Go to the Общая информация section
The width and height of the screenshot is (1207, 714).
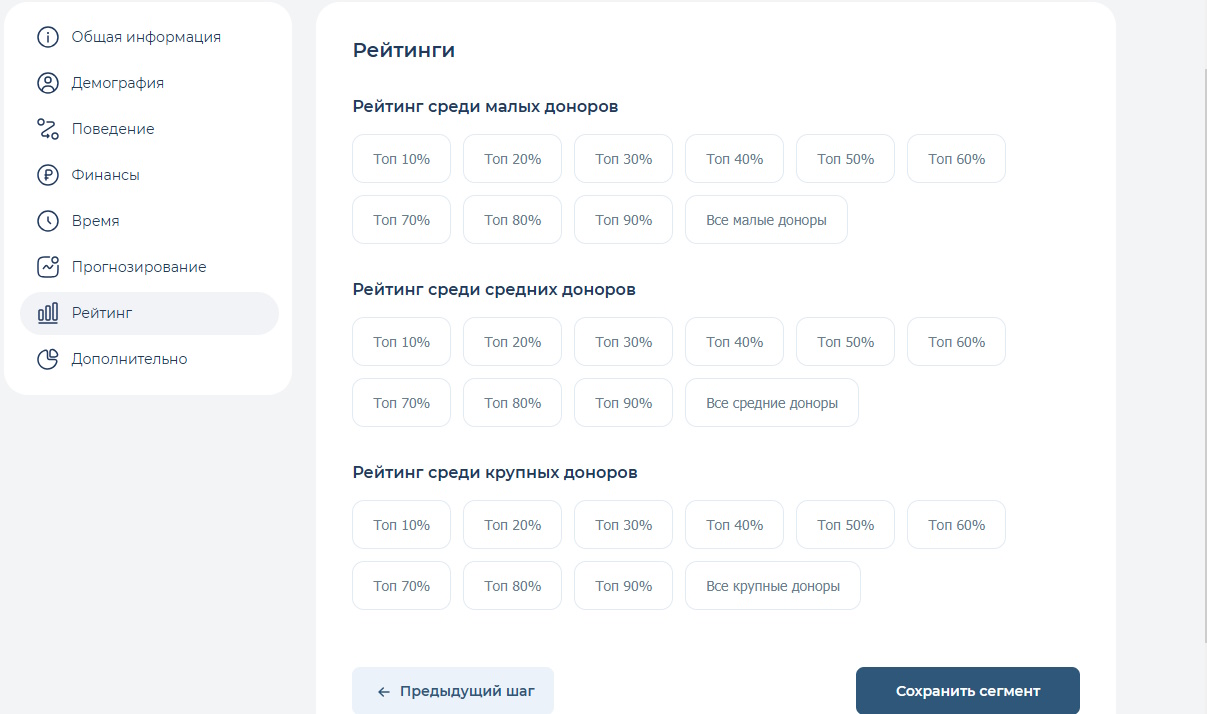click(x=146, y=37)
